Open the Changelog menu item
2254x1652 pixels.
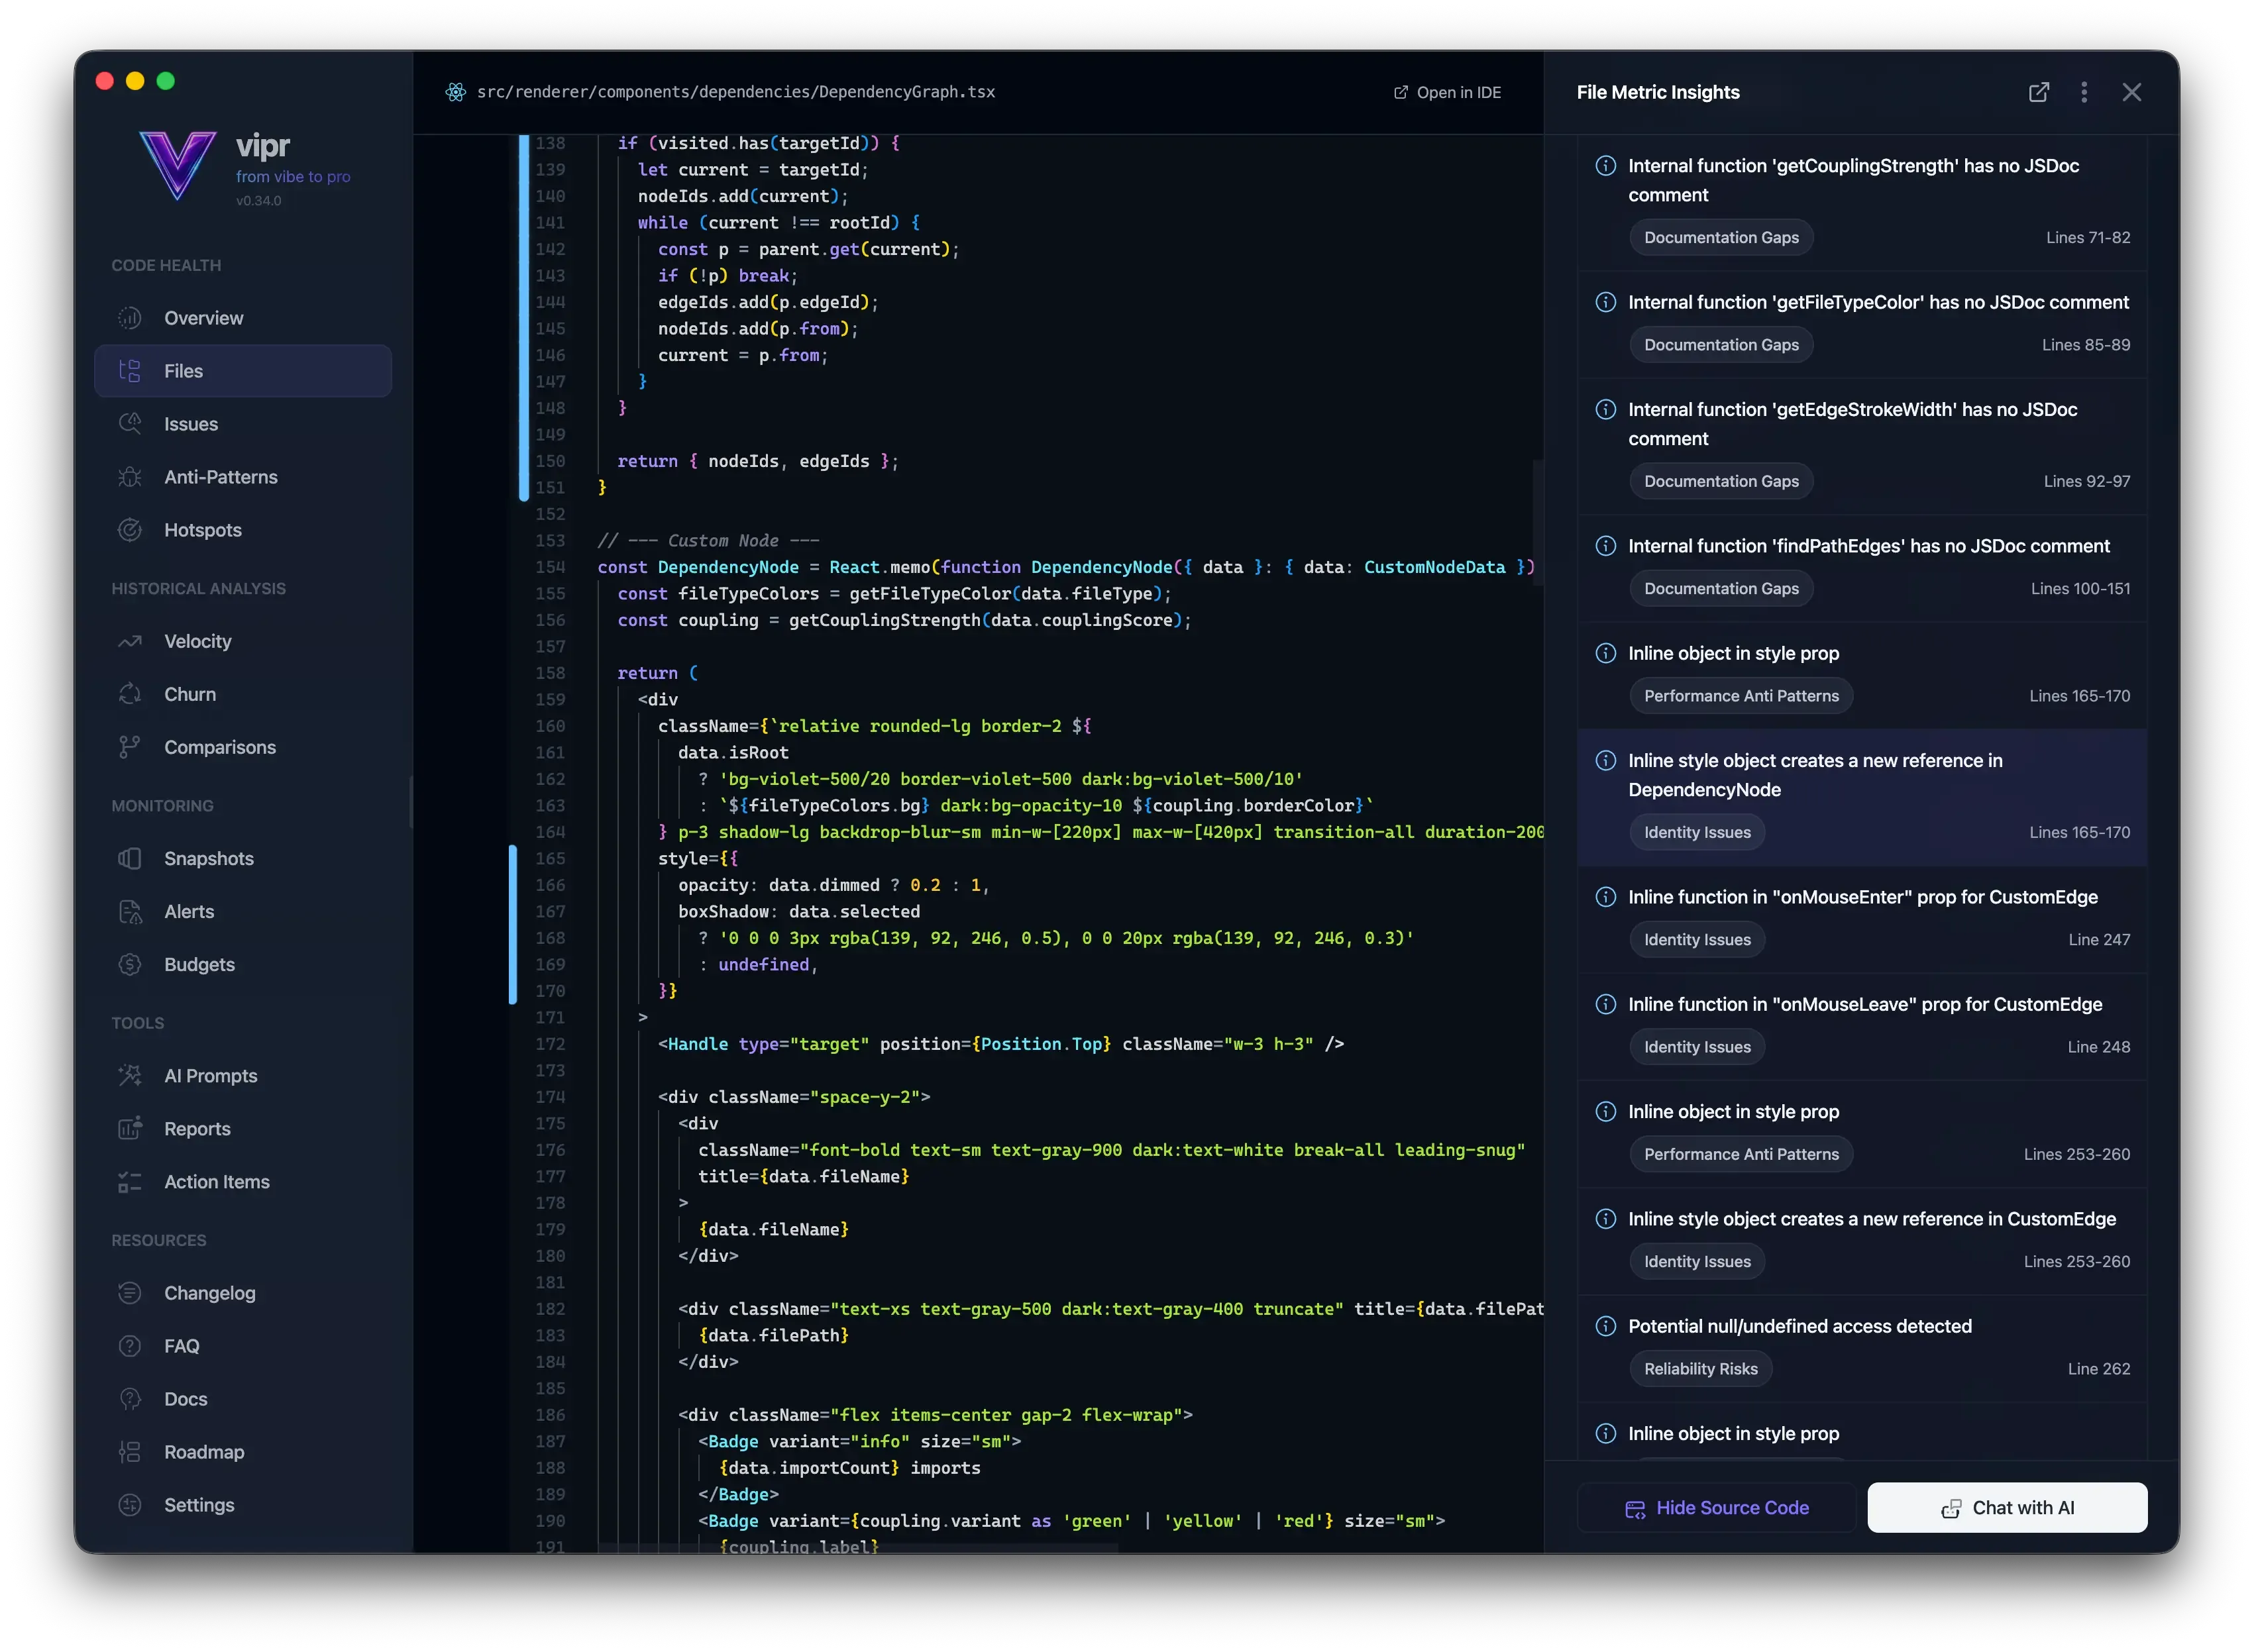[243, 1292]
